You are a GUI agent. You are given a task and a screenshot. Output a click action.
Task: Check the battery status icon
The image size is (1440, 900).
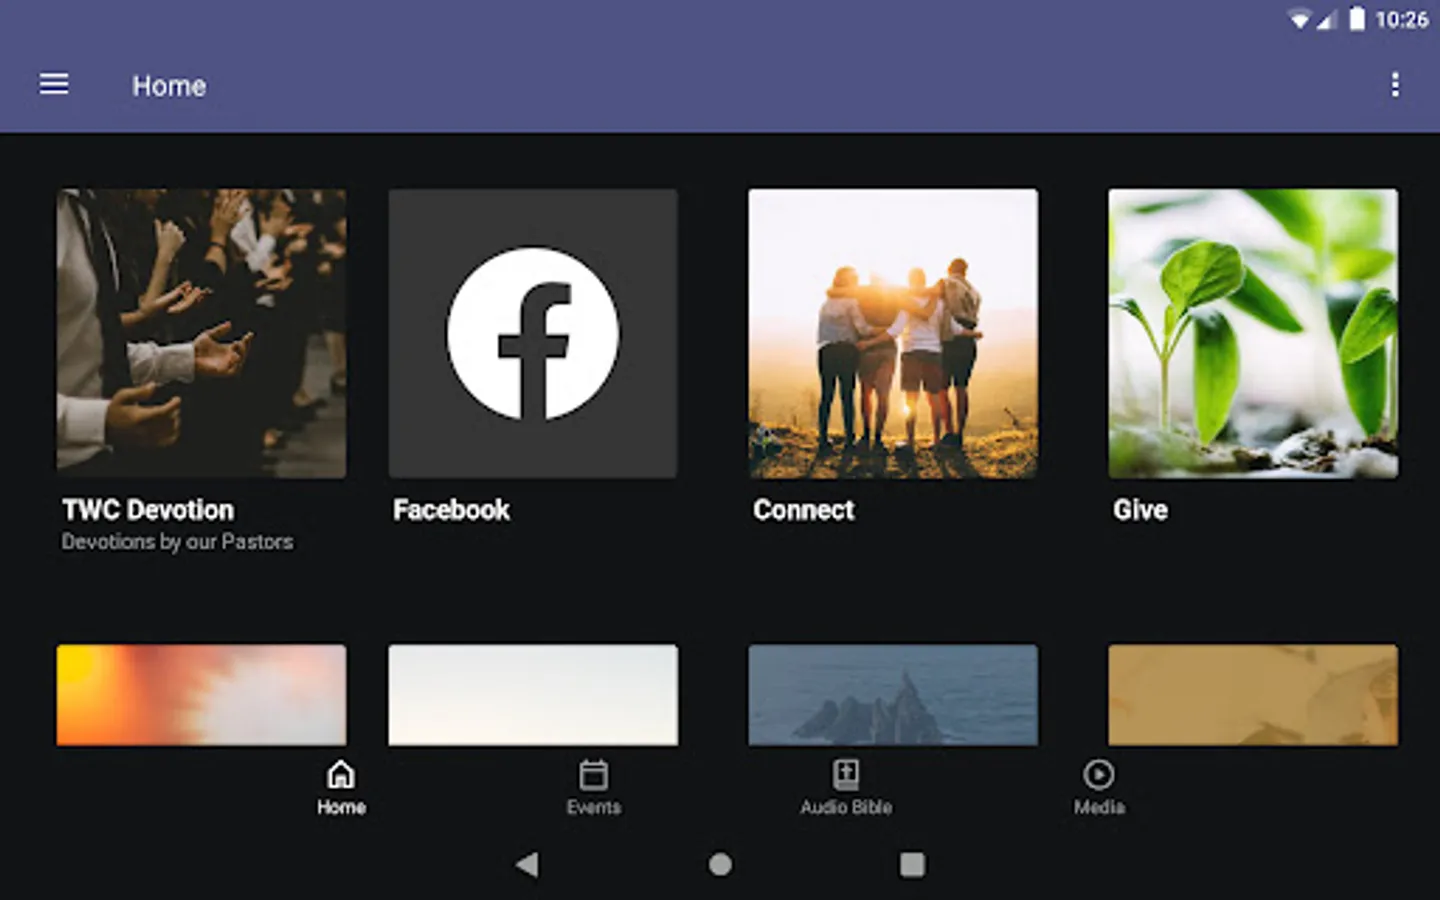tap(1356, 19)
